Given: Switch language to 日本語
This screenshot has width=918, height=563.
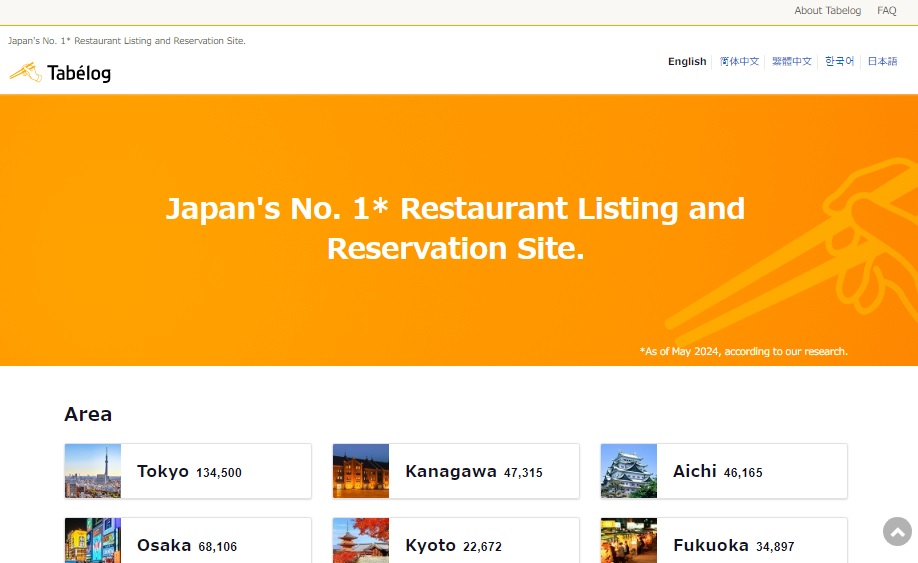Looking at the screenshot, I should point(882,61).
